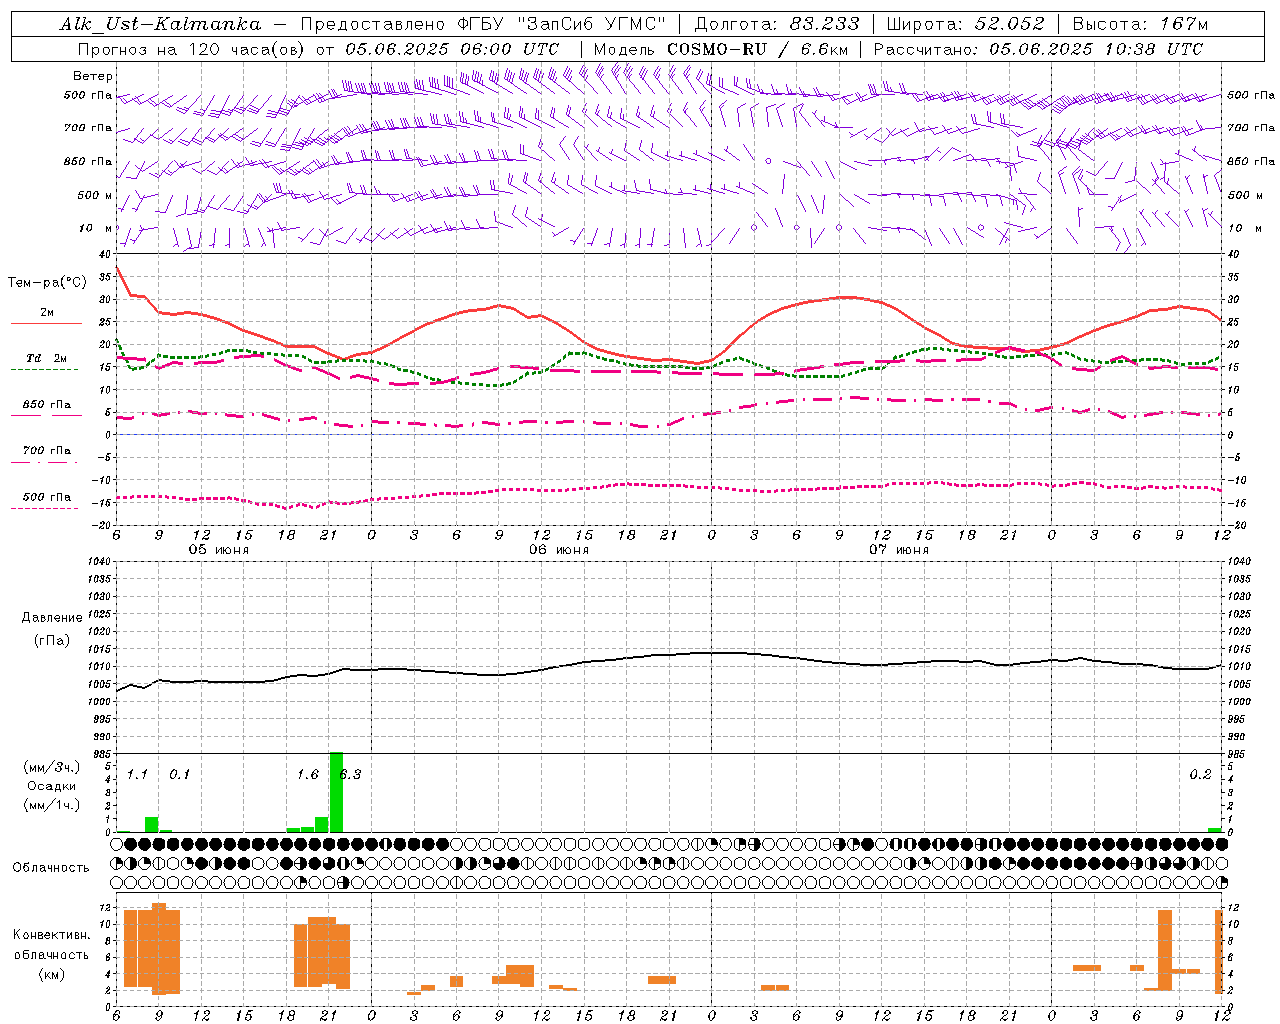Screen dimensions: 1280x1024
Task: Click the Тем-ра(°C) axis label
Action: pyautogui.click(x=47, y=283)
